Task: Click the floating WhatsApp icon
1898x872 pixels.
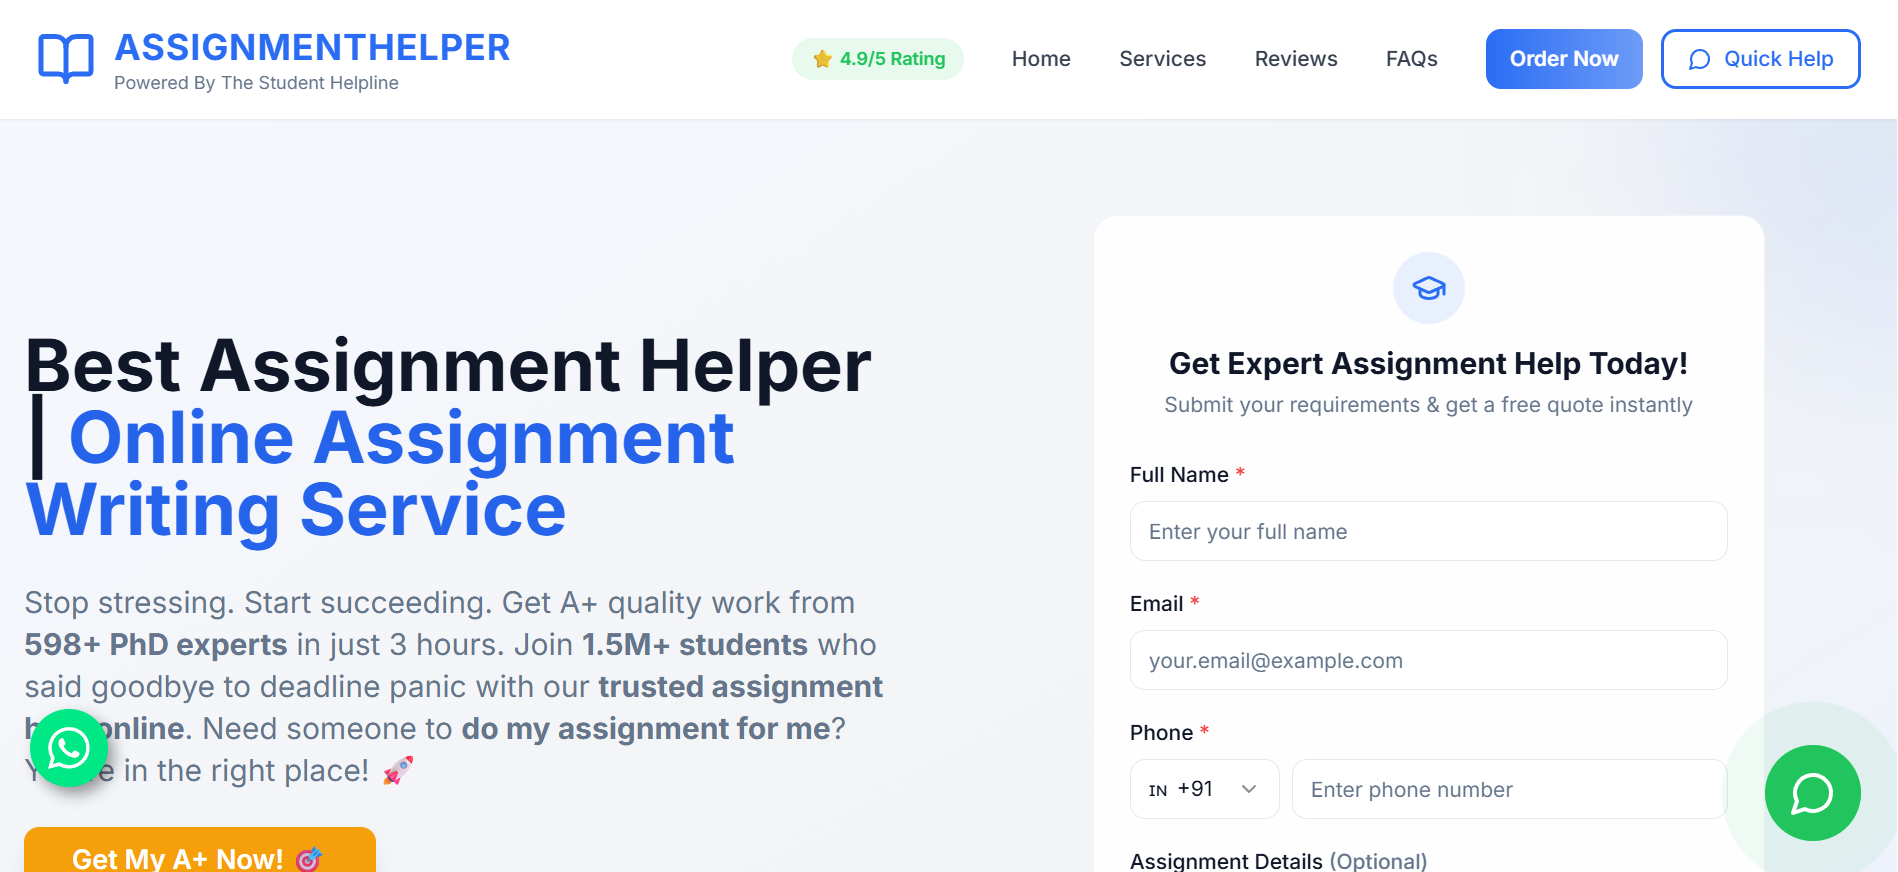Action: (x=69, y=748)
